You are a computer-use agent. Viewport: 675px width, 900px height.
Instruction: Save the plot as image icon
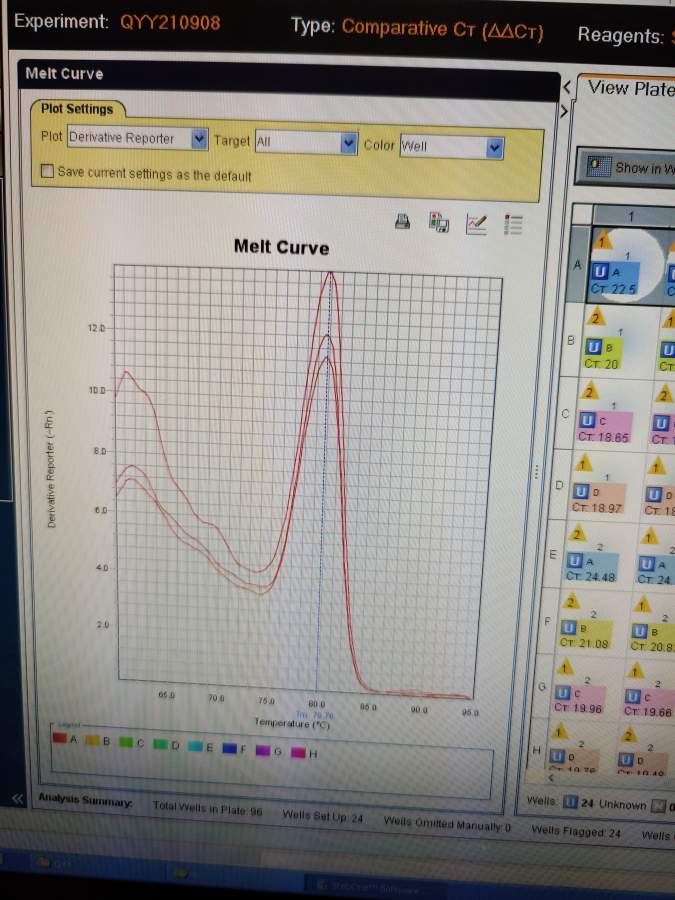click(439, 223)
